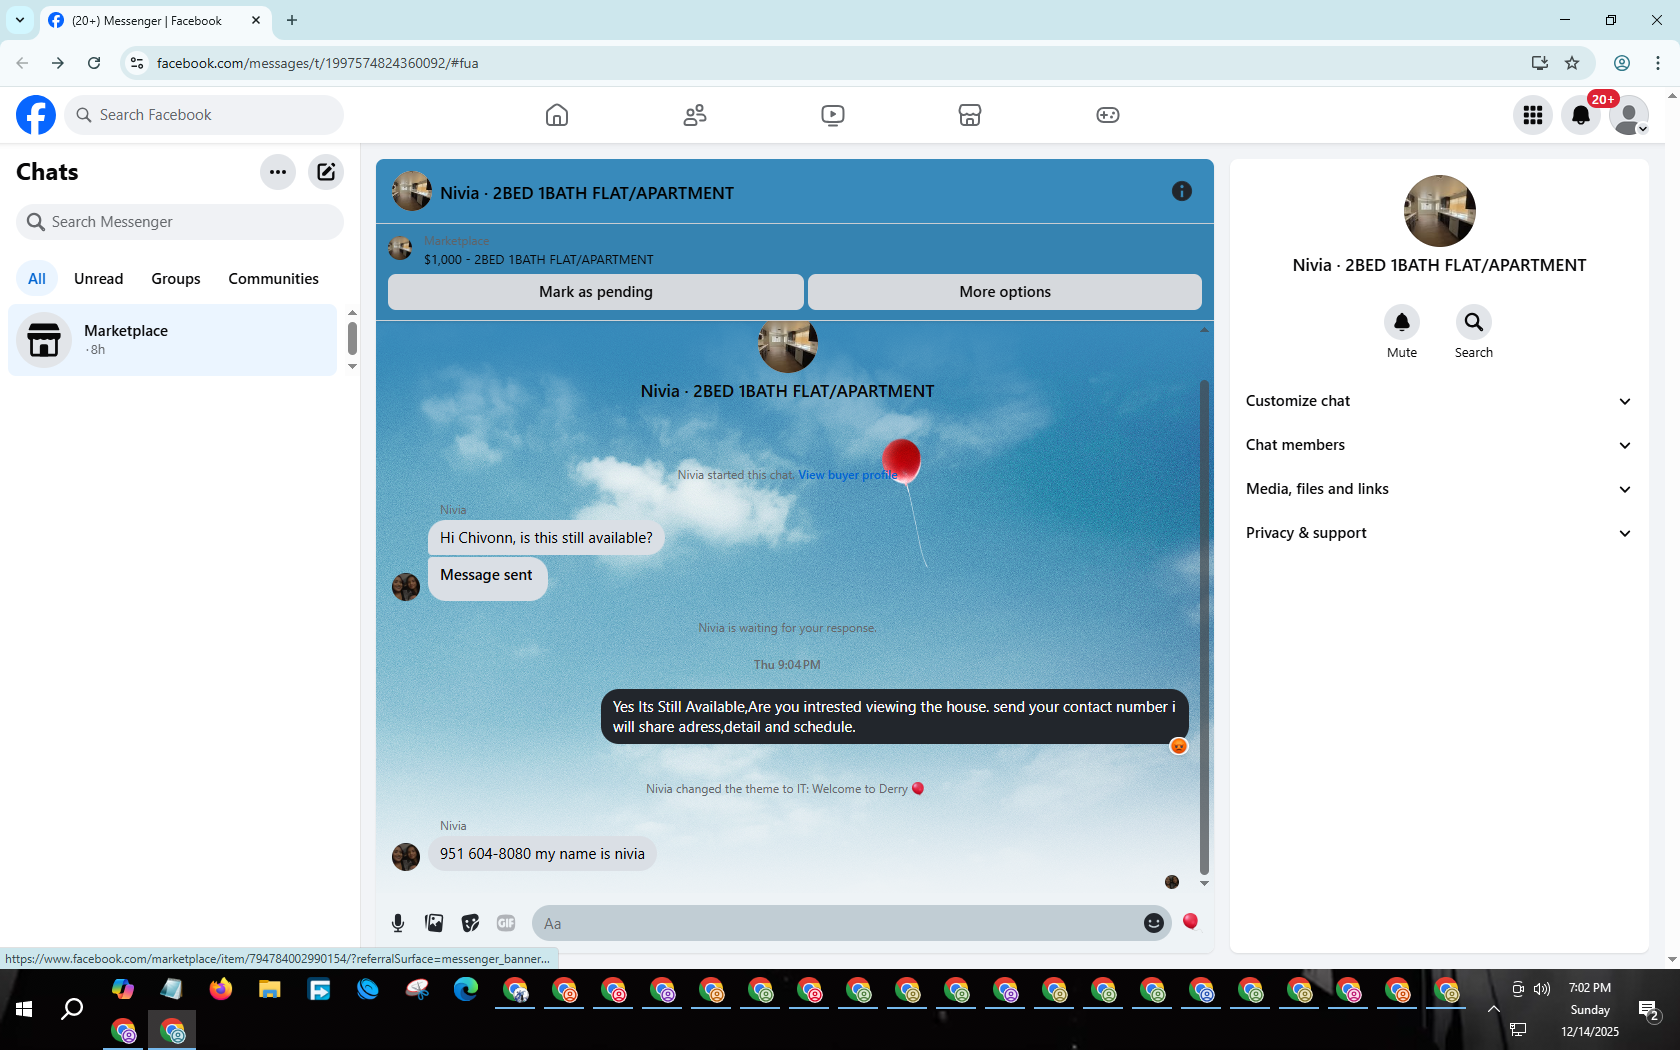Click the conversation information icon
The image size is (1680, 1050).
[1182, 191]
